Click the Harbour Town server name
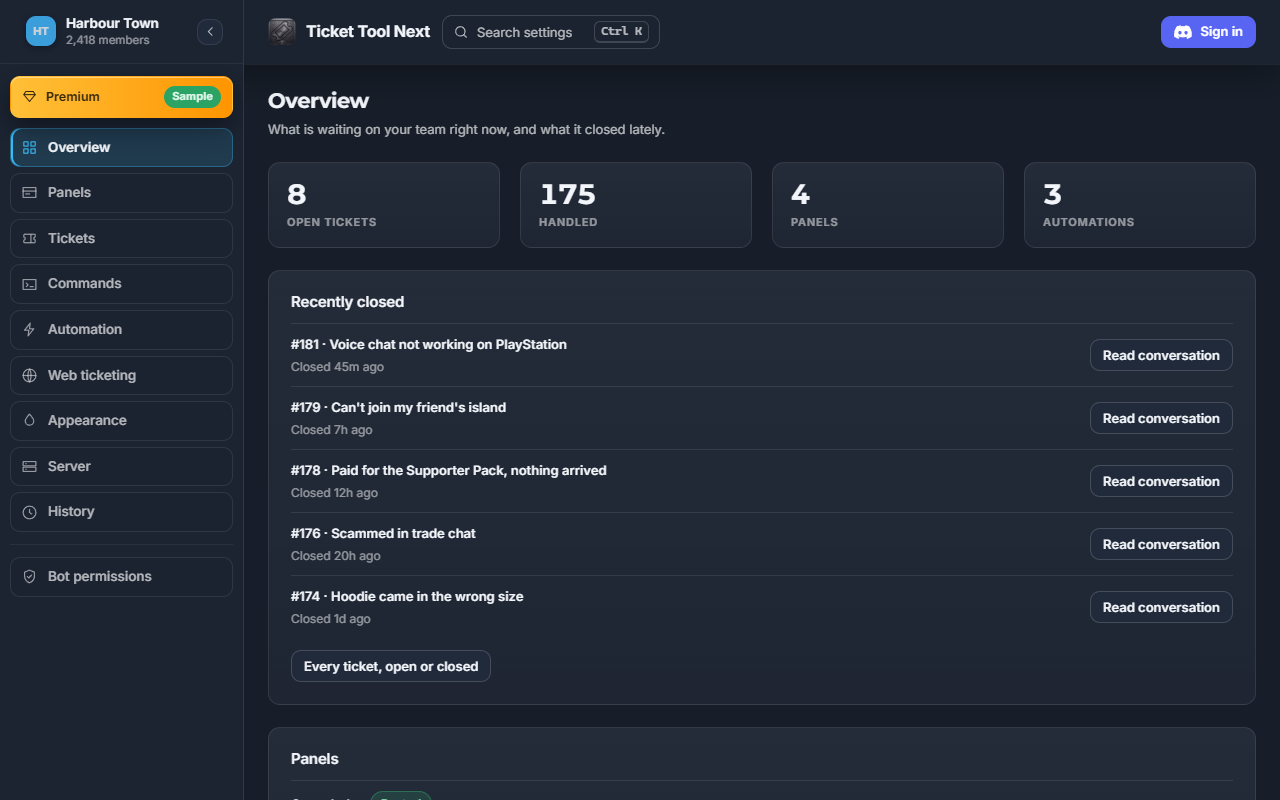The image size is (1280, 800). [112, 23]
